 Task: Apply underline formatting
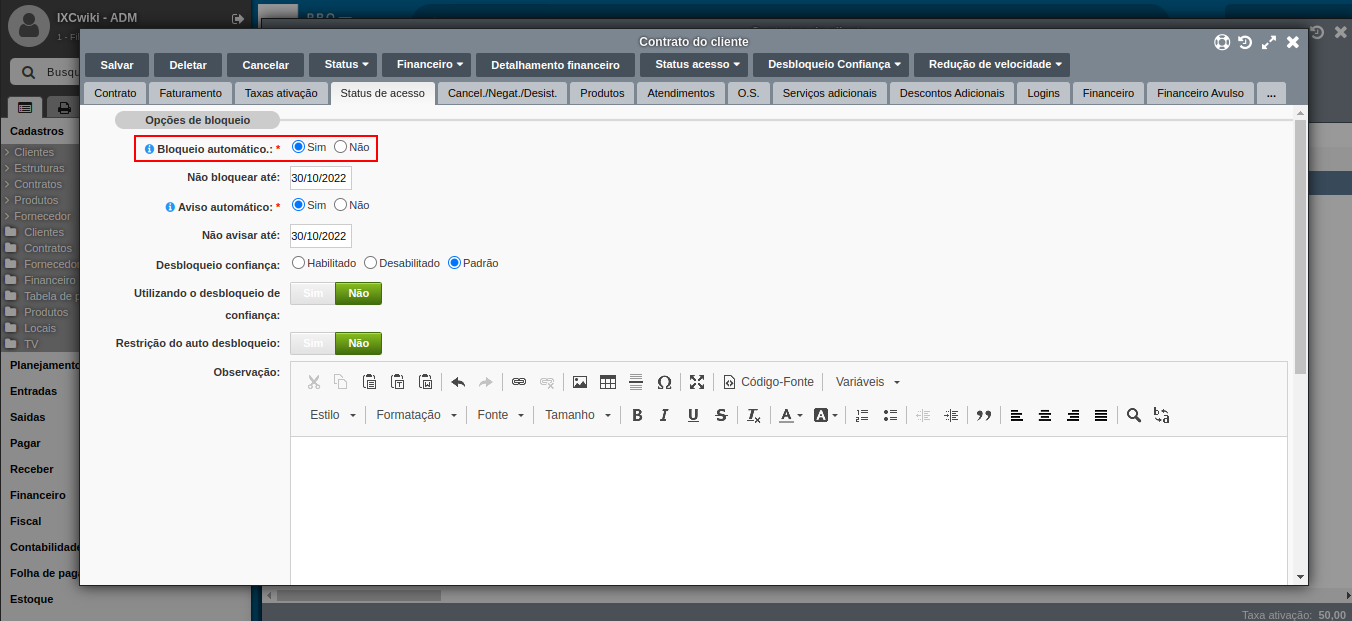693,415
